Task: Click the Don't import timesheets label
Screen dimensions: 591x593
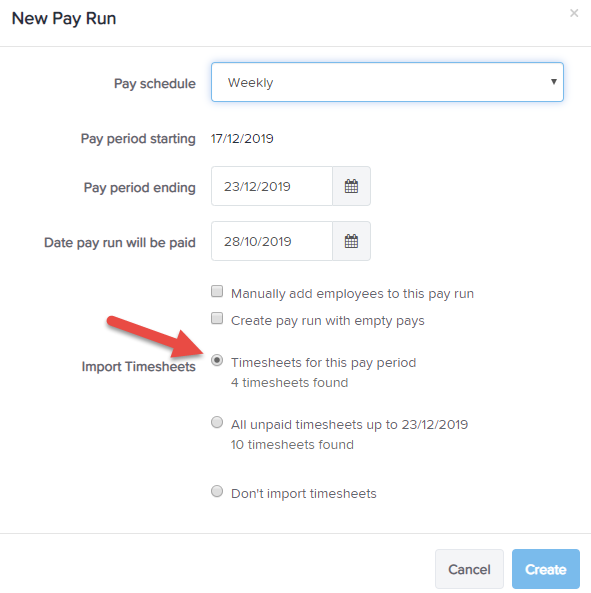Action: pyautogui.click(x=304, y=494)
